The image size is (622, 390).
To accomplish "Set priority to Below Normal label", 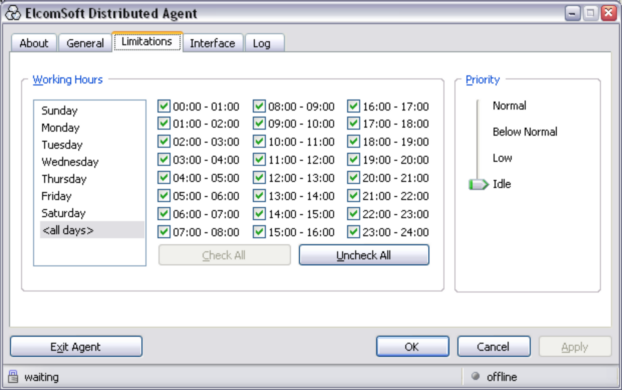I will point(525,132).
